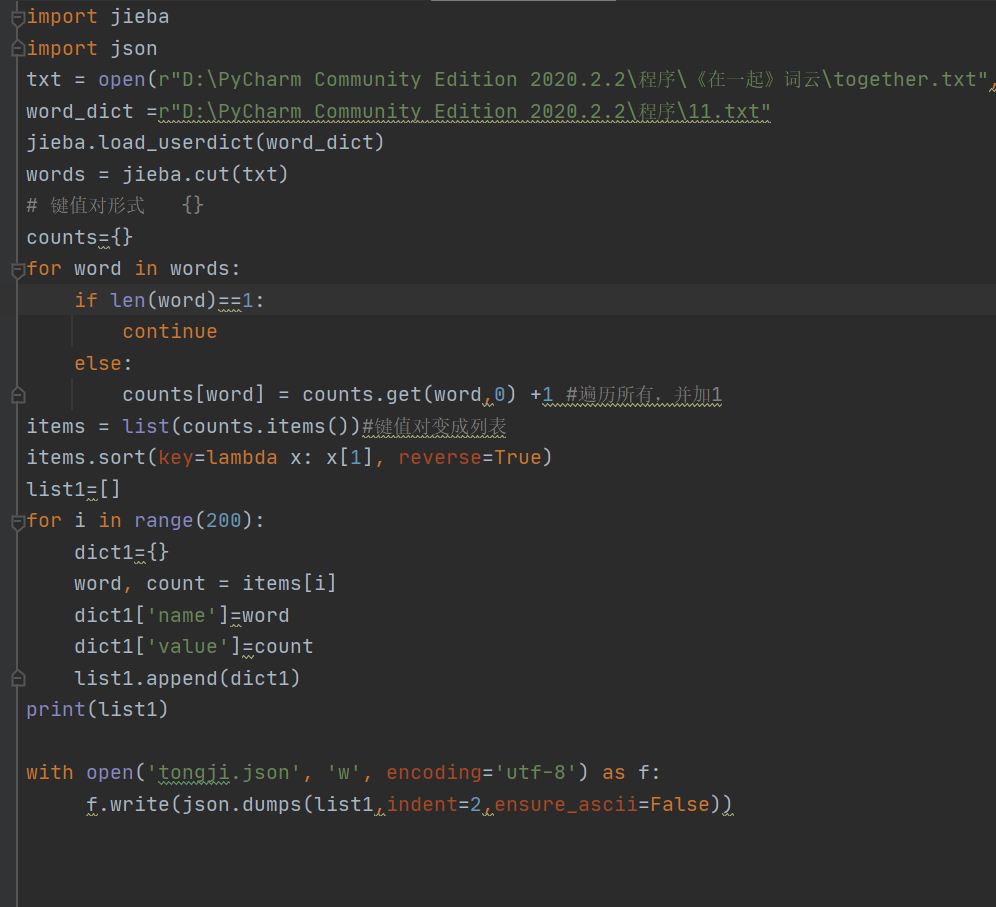Click the 'together.txt' file name in the open path

[x=905, y=79]
